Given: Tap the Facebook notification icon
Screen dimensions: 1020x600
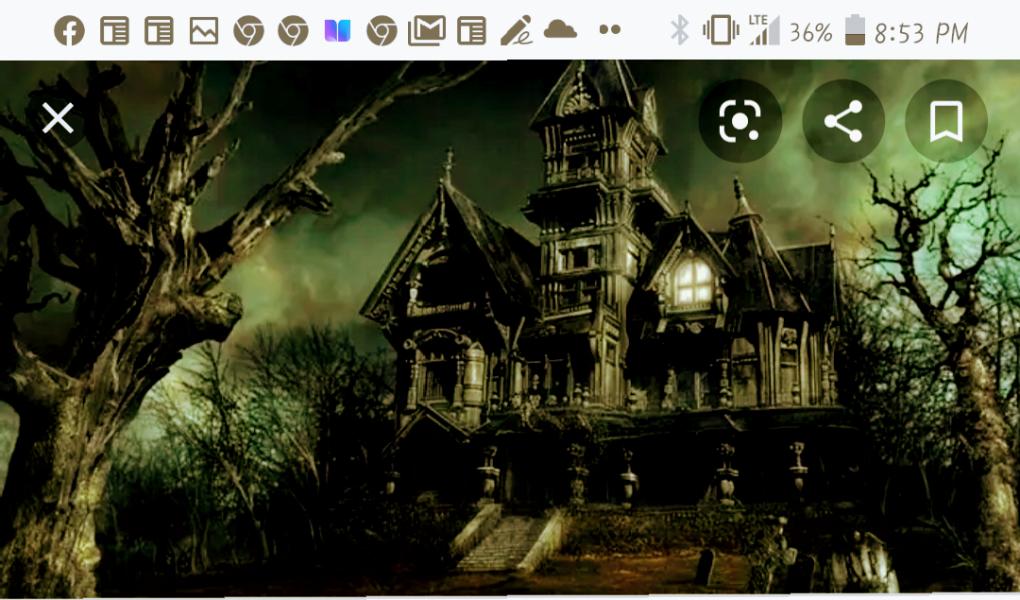Looking at the screenshot, I should pos(69,31).
